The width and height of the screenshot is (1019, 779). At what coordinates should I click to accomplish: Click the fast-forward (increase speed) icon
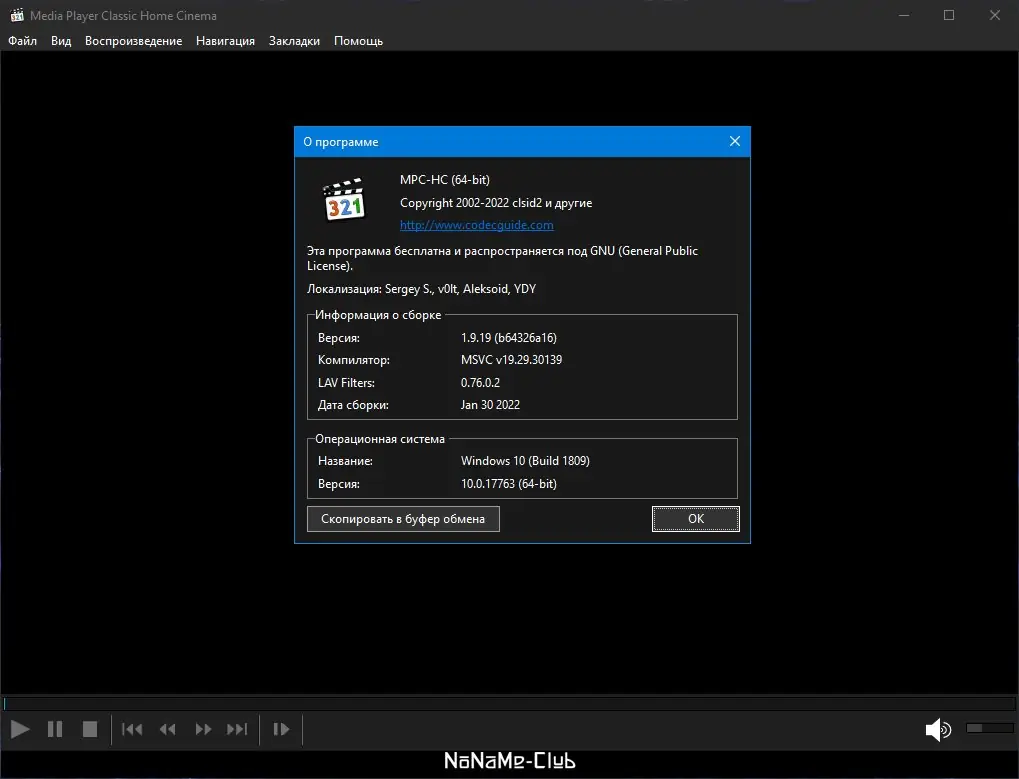203,730
